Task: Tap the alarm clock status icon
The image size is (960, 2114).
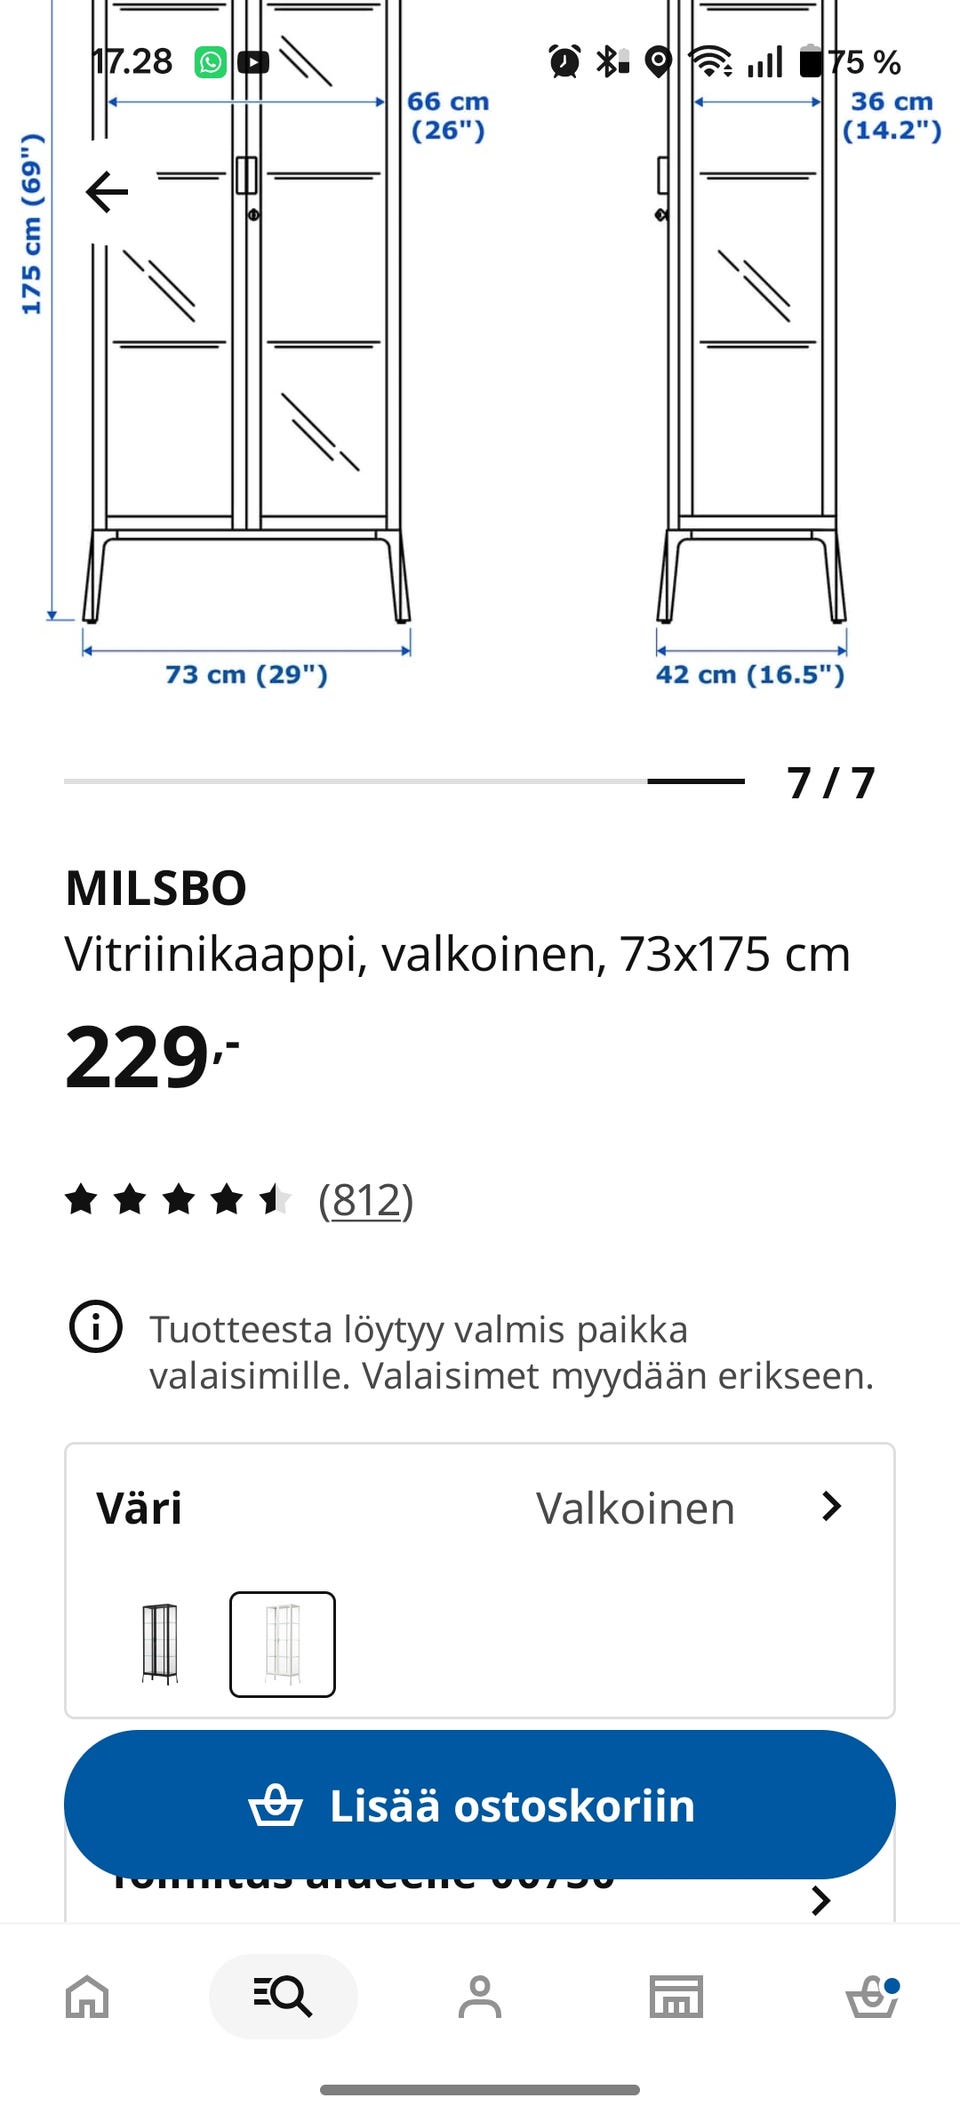Action: click(565, 62)
